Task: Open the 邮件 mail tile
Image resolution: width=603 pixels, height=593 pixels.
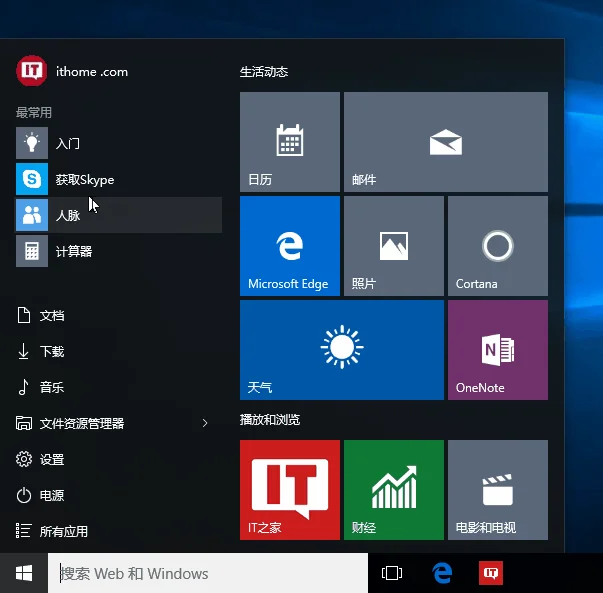Action: [446, 142]
